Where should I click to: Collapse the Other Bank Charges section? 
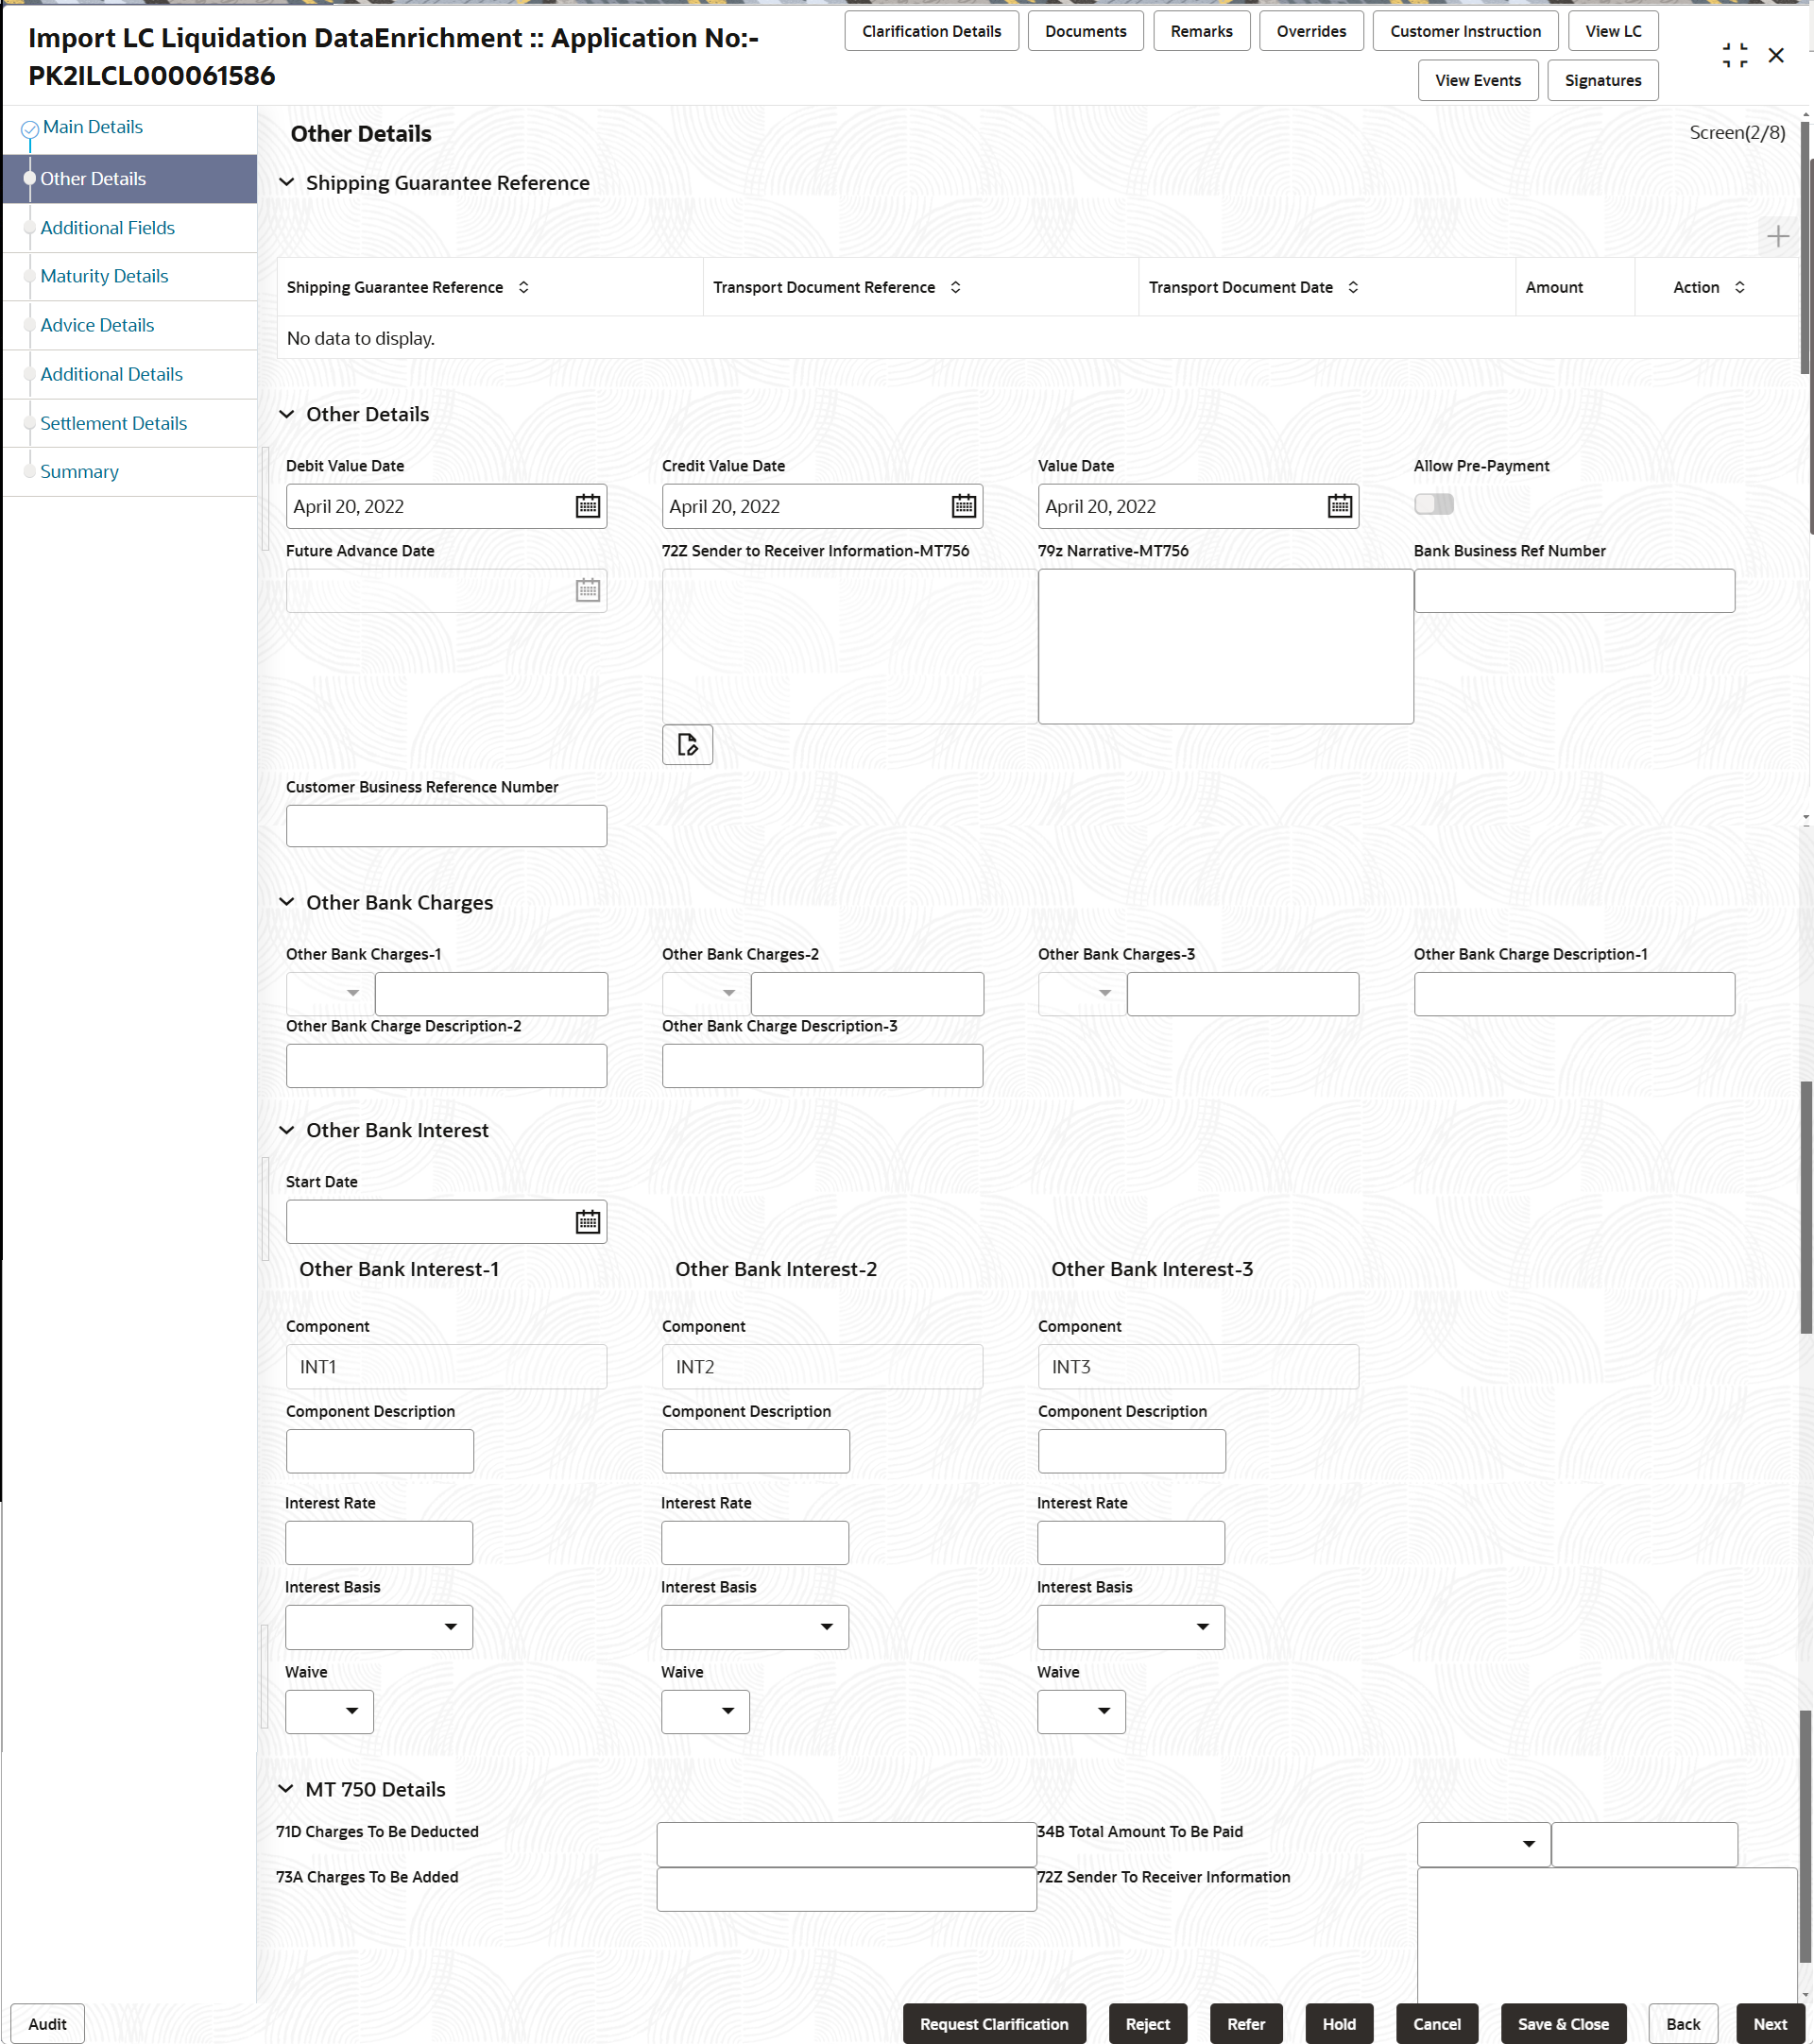287,902
